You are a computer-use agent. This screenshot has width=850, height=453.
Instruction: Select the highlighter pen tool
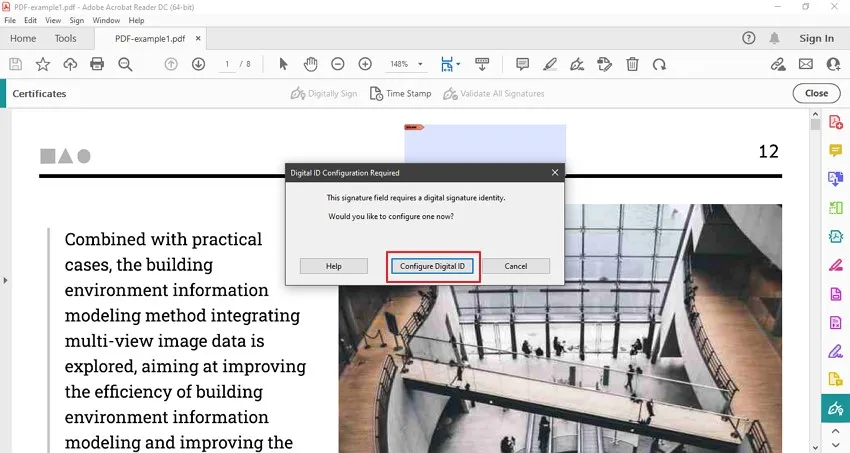pyautogui.click(x=550, y=64)
